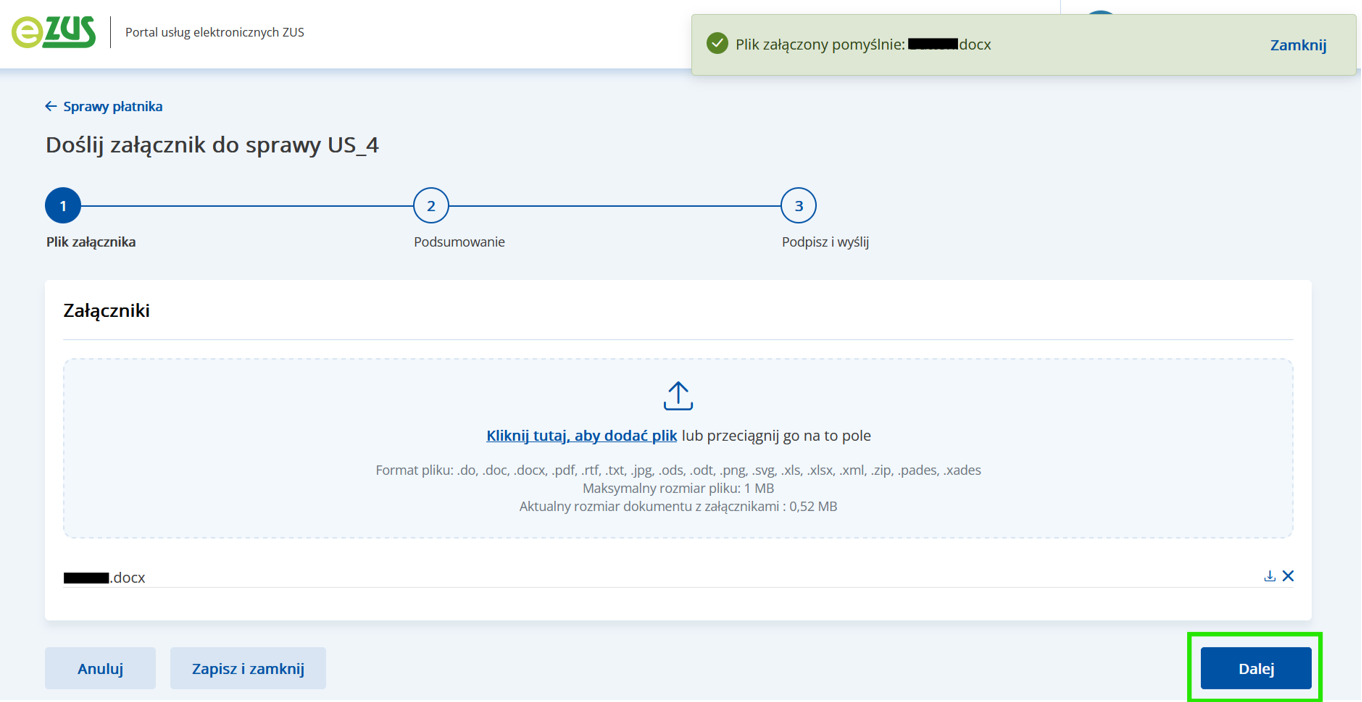Image resolution: width=1362 pixels, height=702 pixels.
Task: Open the Podsumowanie step label
Action: [459, 242]
